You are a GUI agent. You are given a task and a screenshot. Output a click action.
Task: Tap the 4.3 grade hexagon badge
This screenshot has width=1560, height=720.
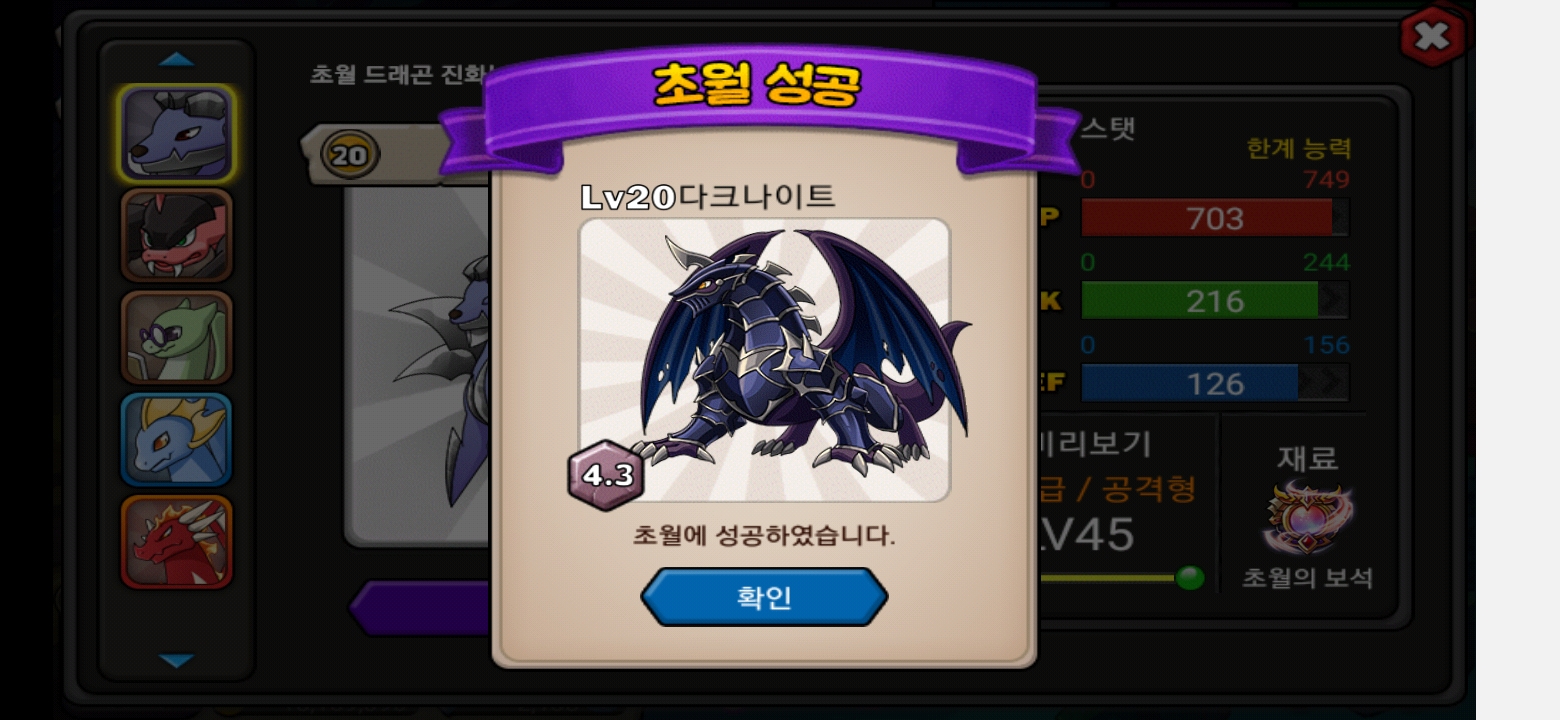point(607,475)
